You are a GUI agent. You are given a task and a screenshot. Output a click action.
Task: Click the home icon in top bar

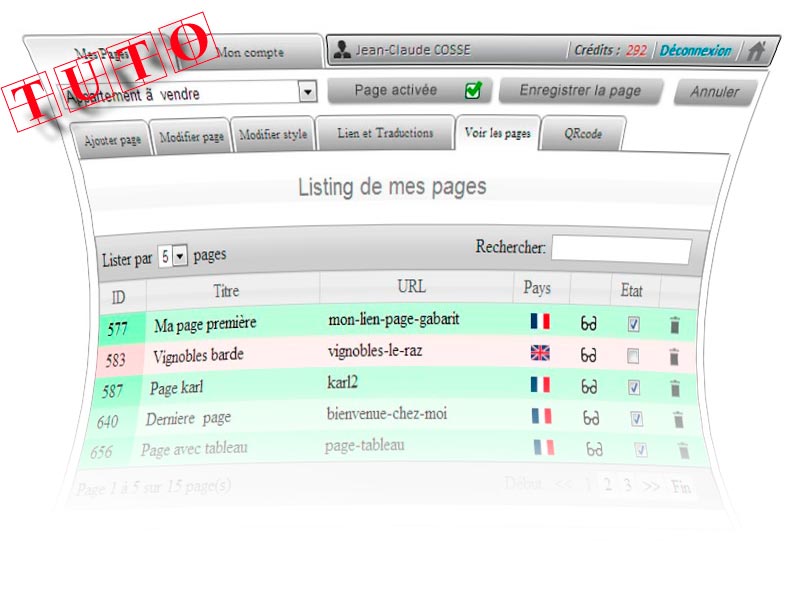click(x=757, y=51)
